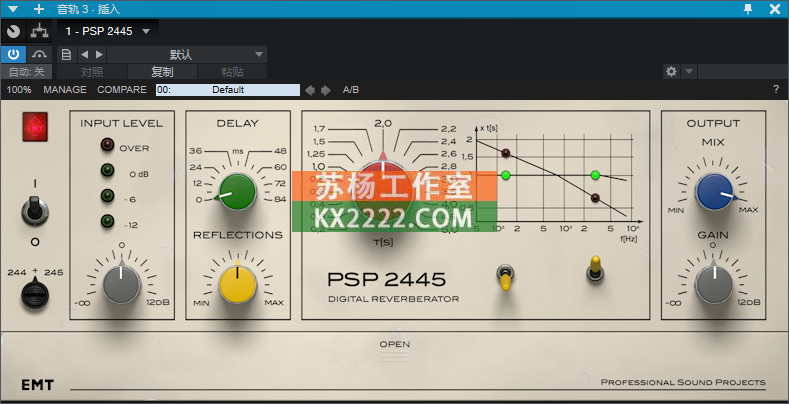Click the green Delay knob
Image resolution: width=789 pixels, height=404 pixels.
[x=237, y=191]
